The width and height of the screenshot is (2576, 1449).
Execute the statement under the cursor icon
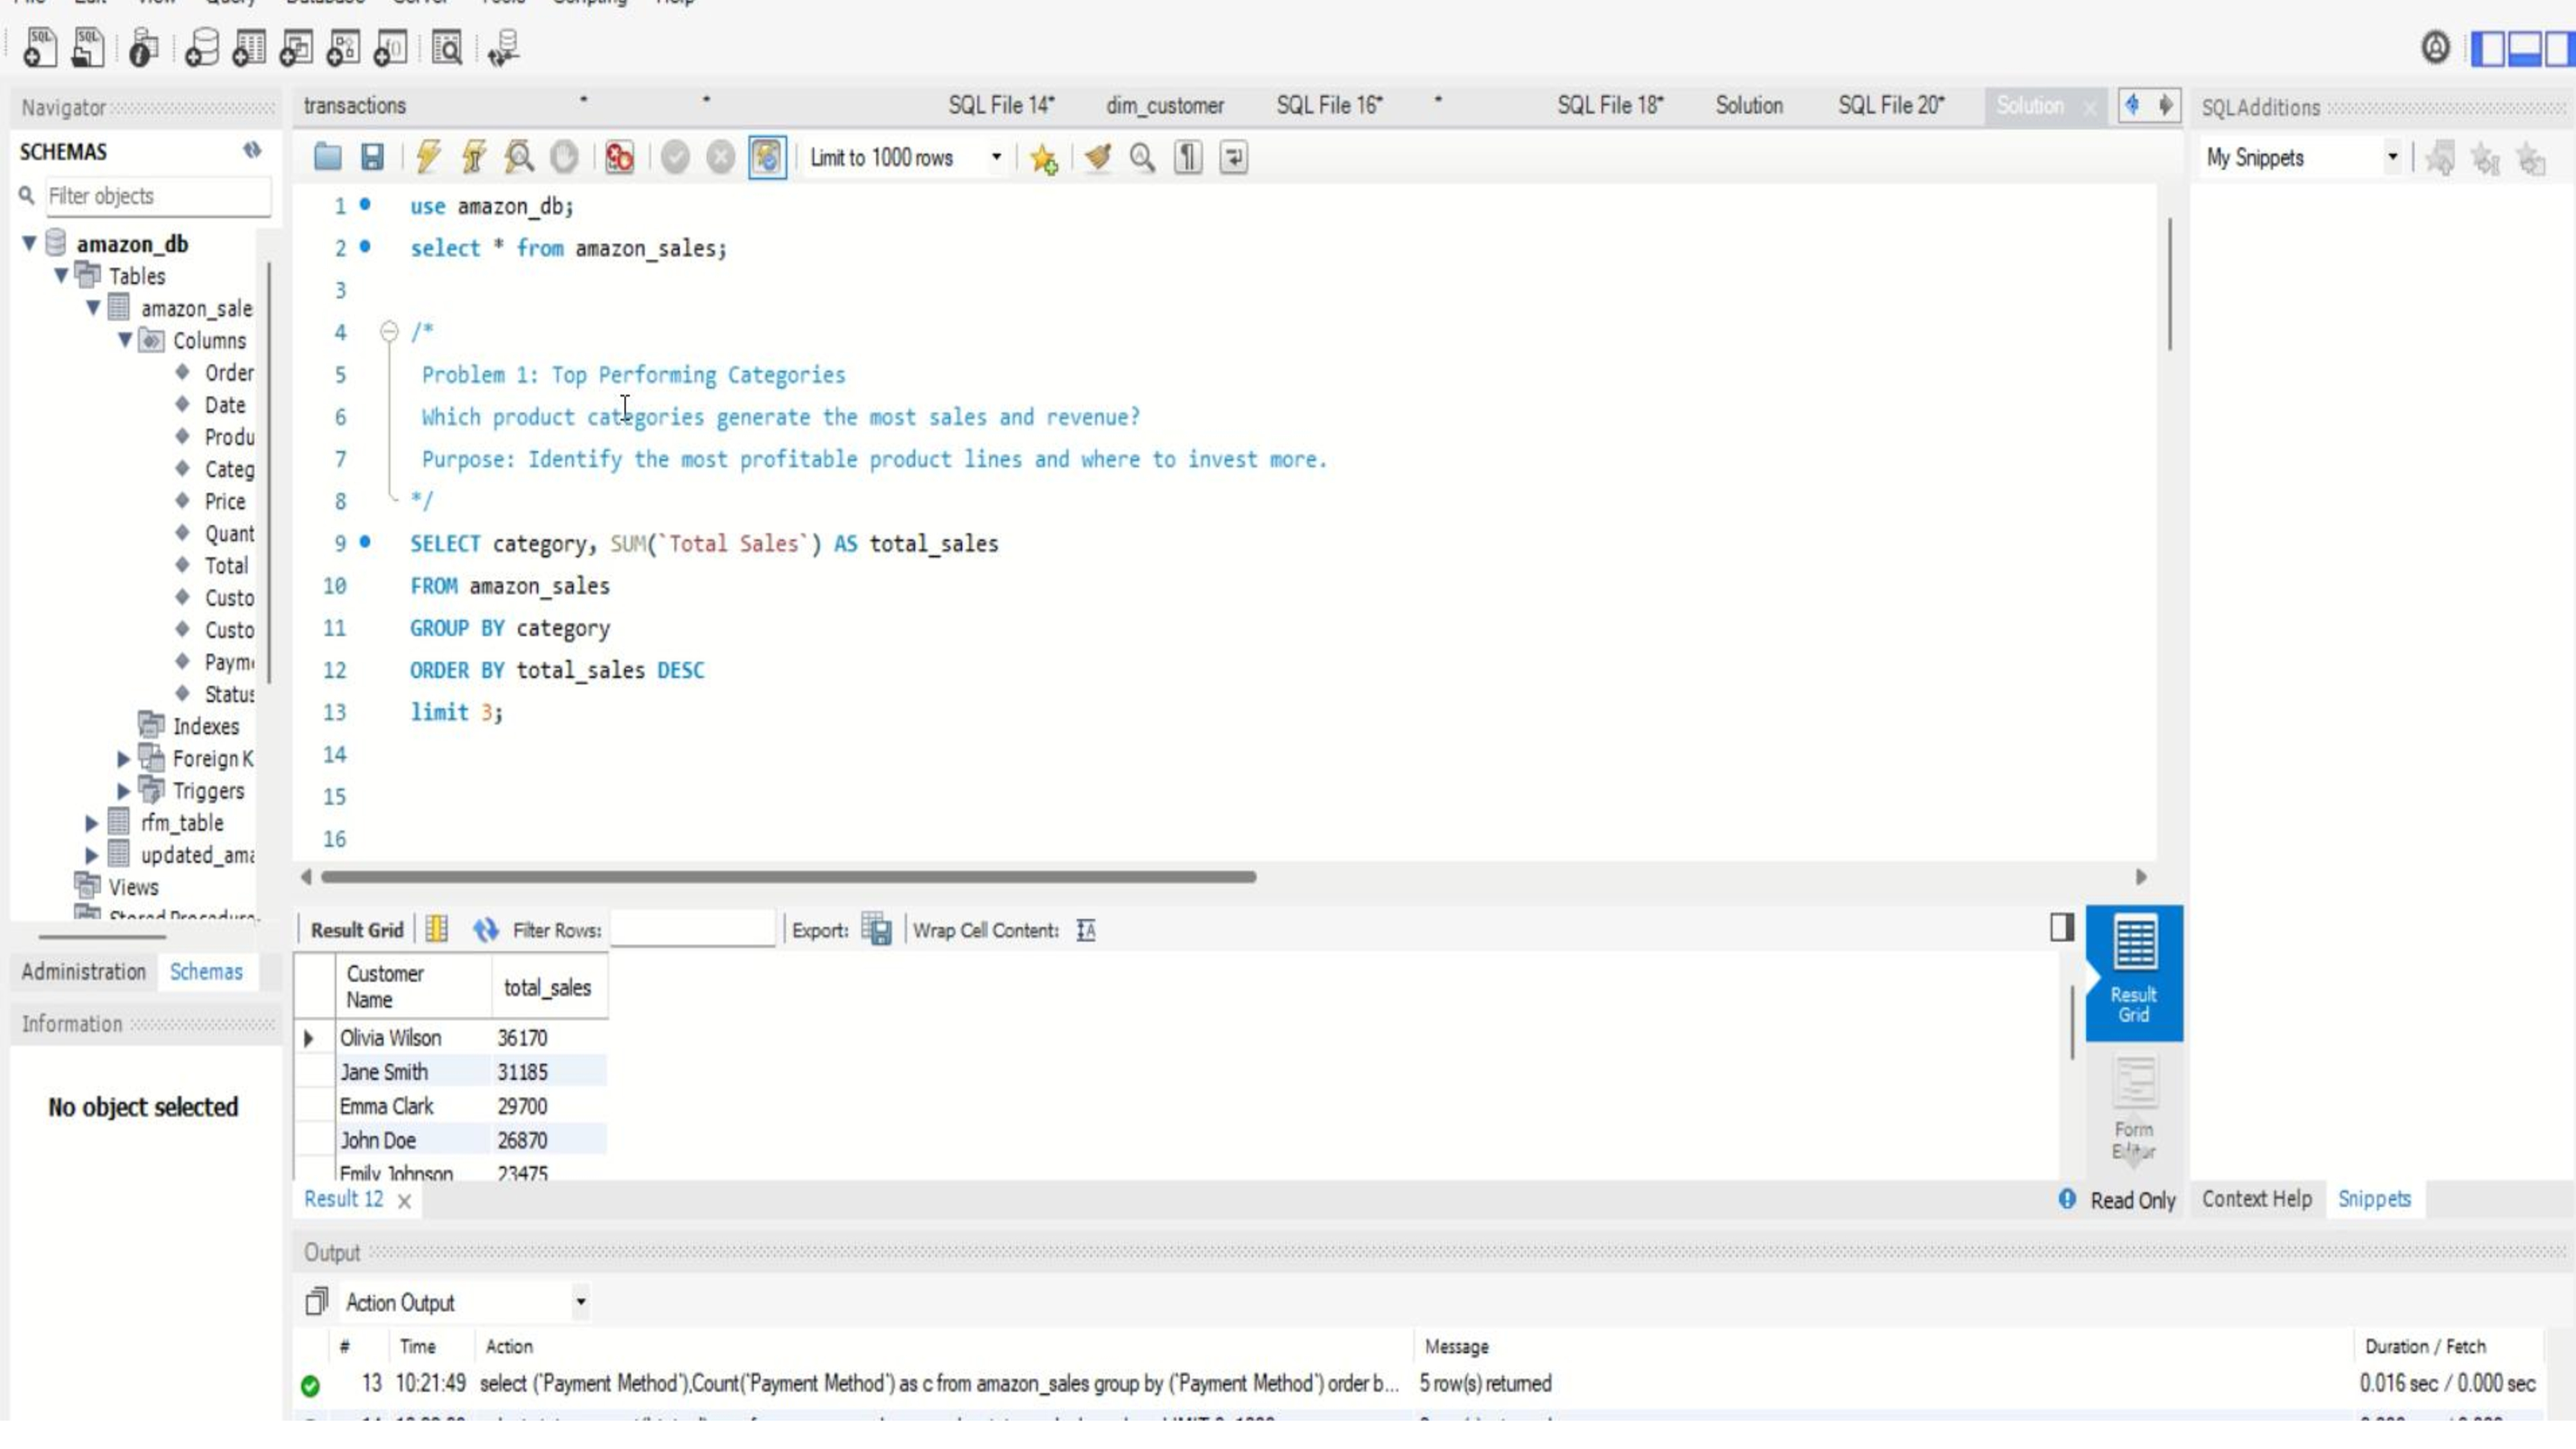tap(473, 157)
